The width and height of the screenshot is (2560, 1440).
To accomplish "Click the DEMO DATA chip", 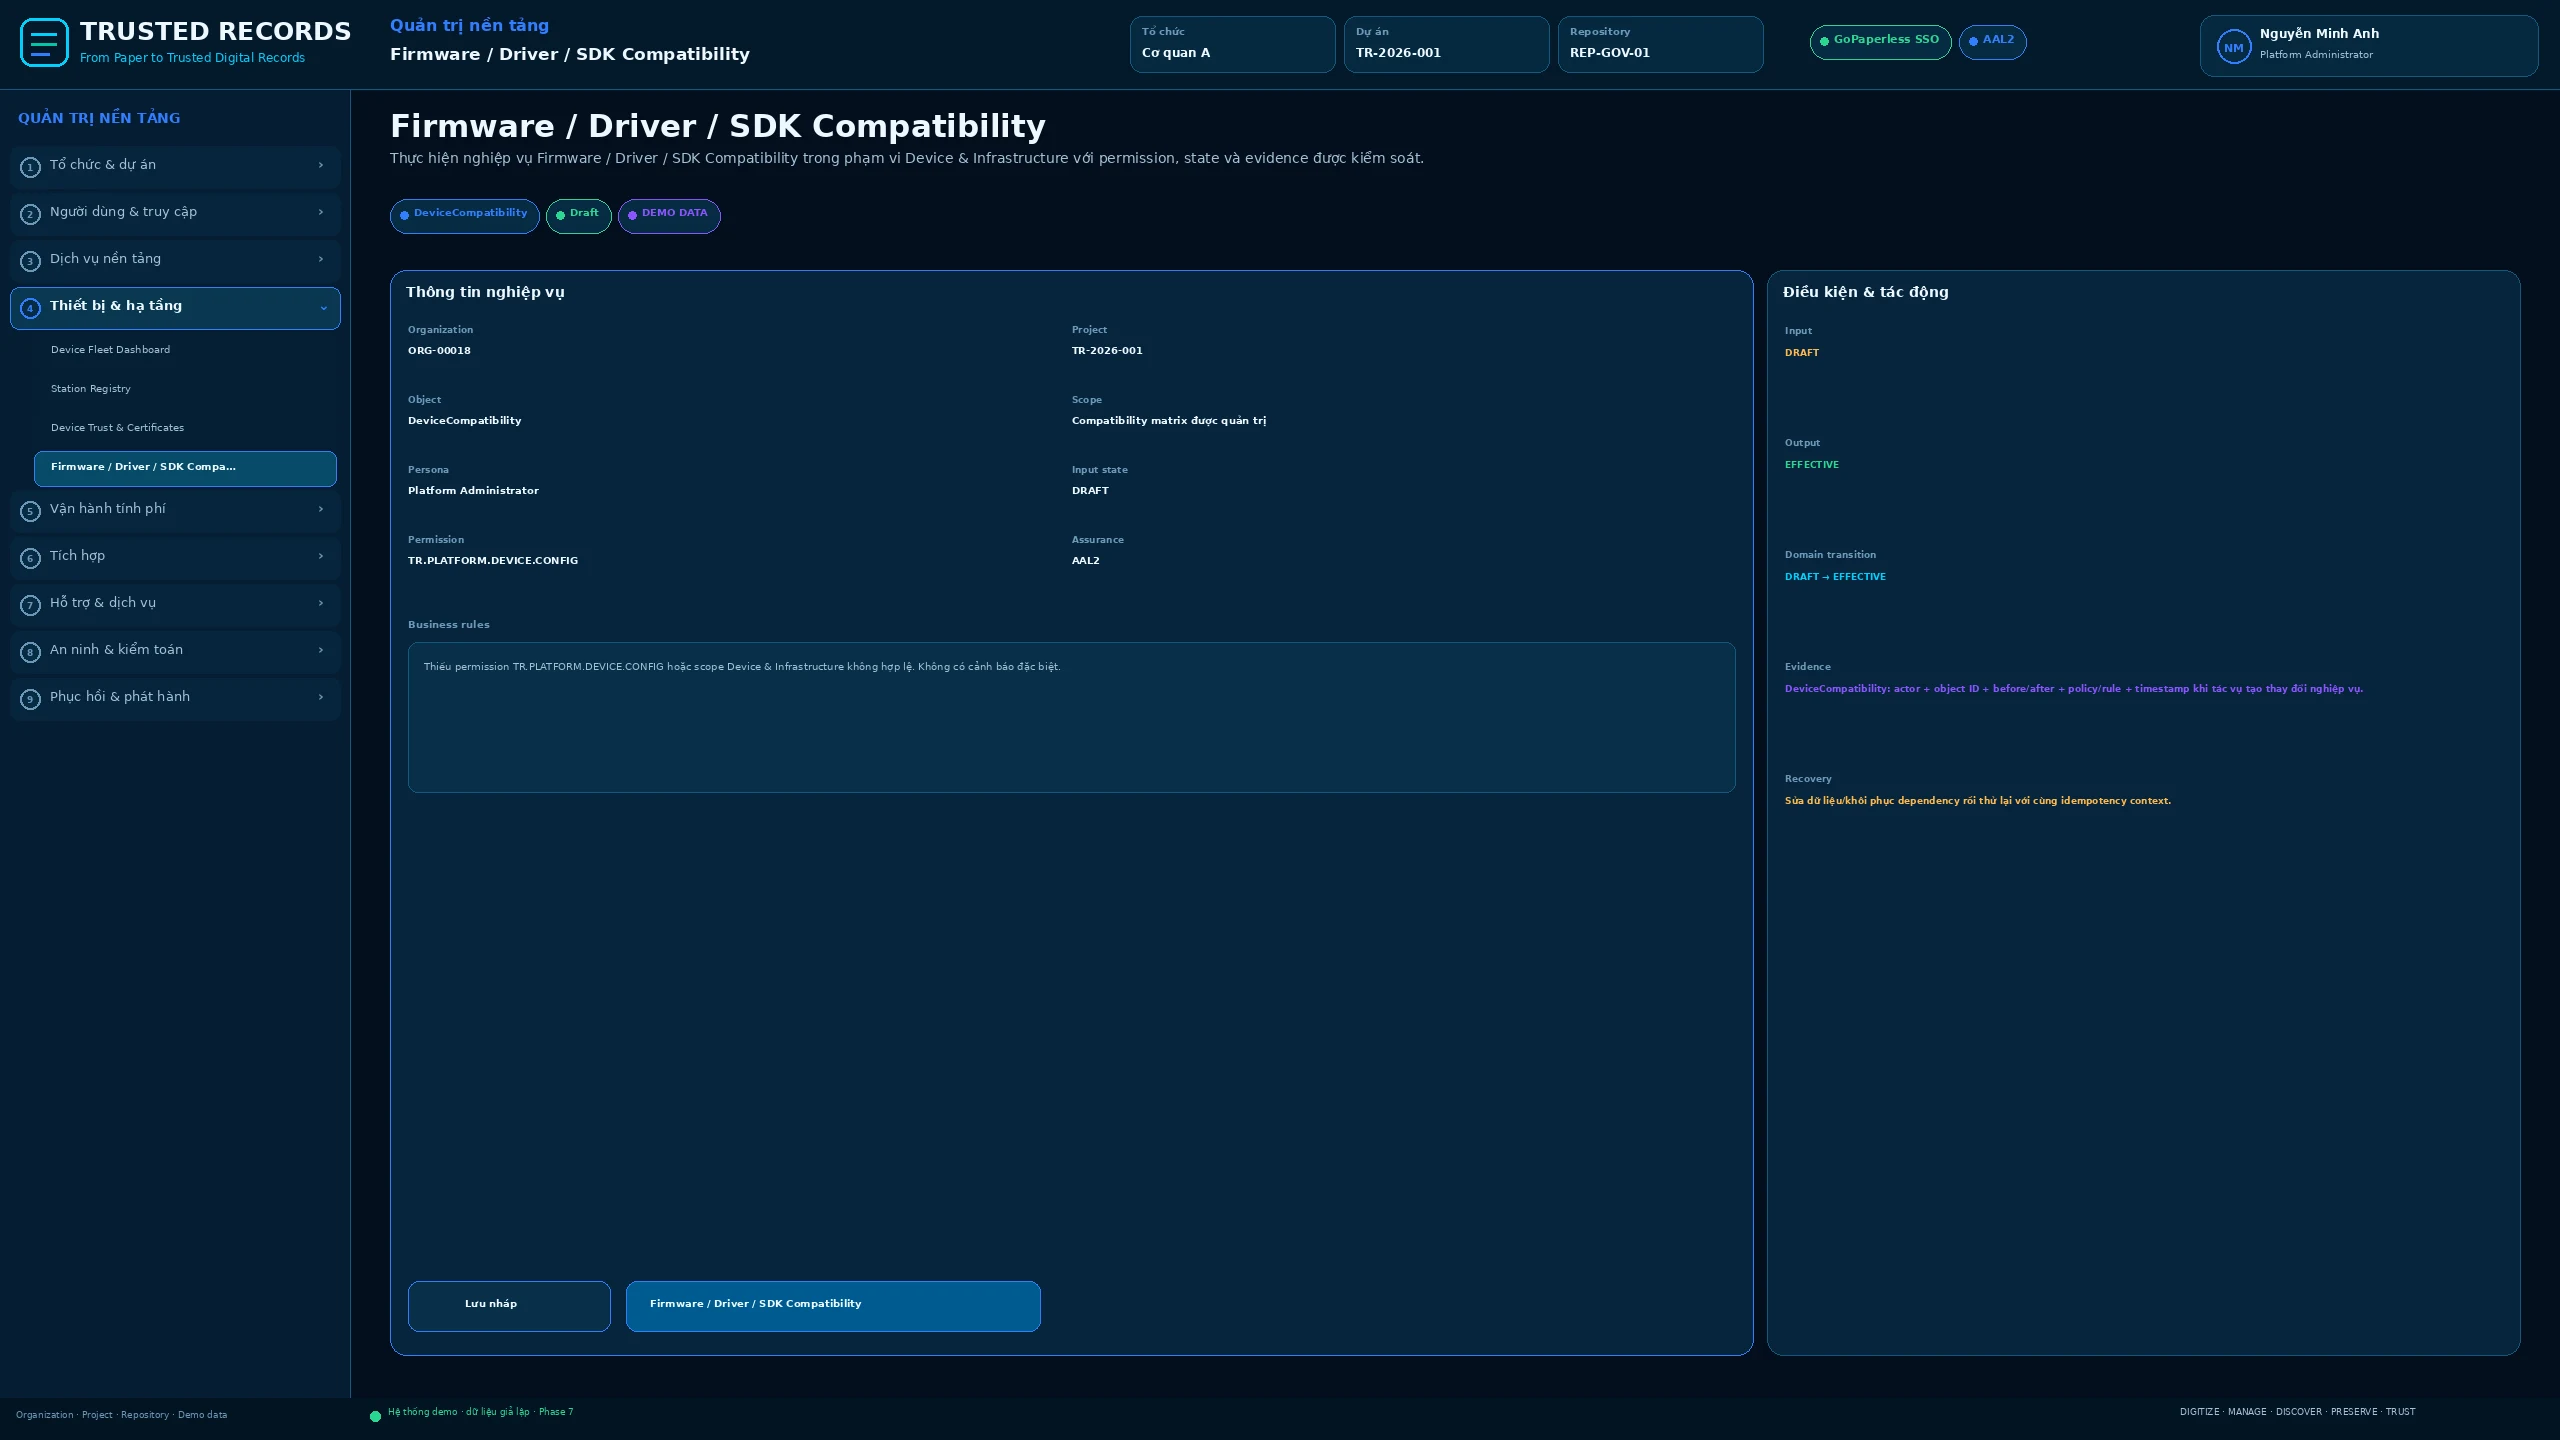I will (669, 216).
